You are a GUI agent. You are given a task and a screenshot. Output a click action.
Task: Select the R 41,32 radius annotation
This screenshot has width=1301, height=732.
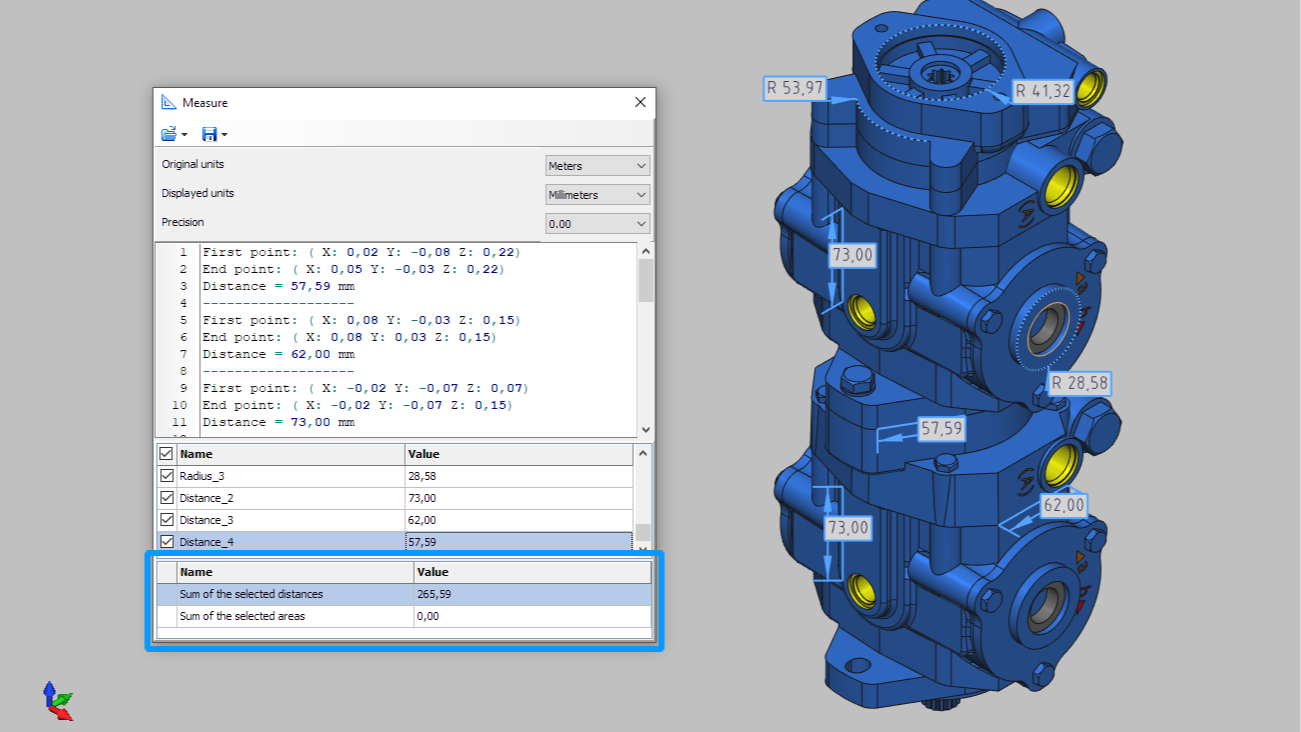coord(1045,90)
